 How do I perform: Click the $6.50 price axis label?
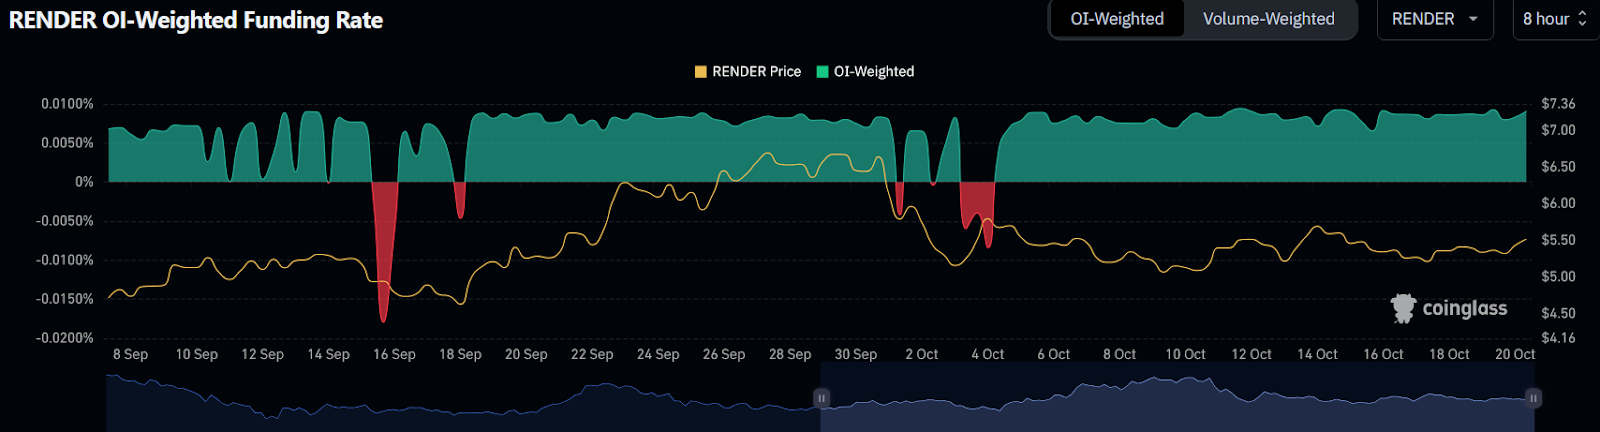point(1558,167)
